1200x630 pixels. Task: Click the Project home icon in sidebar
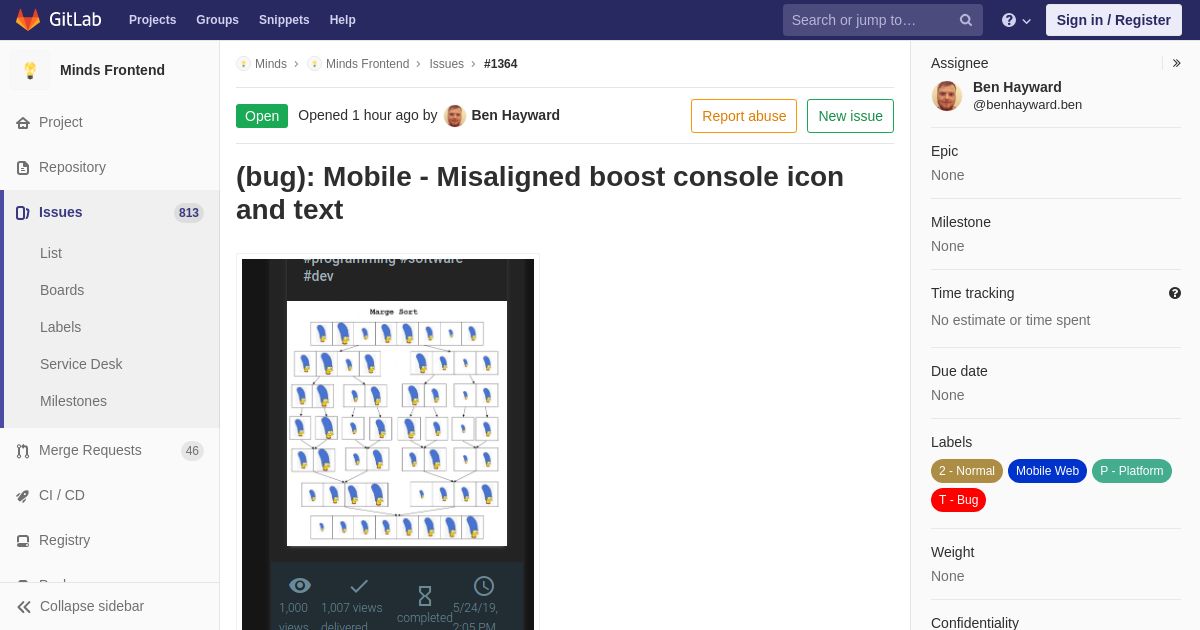pos(23,123)
